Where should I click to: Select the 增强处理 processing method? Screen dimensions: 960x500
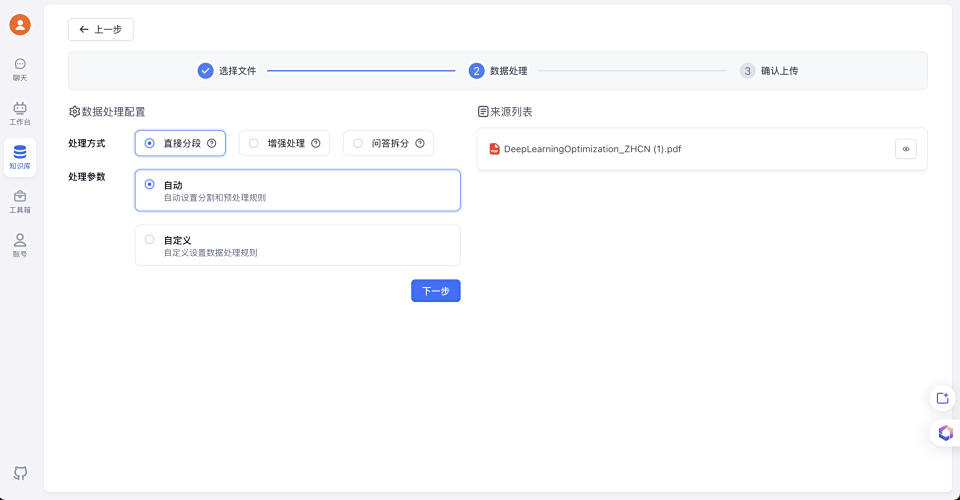pos(284,143)
